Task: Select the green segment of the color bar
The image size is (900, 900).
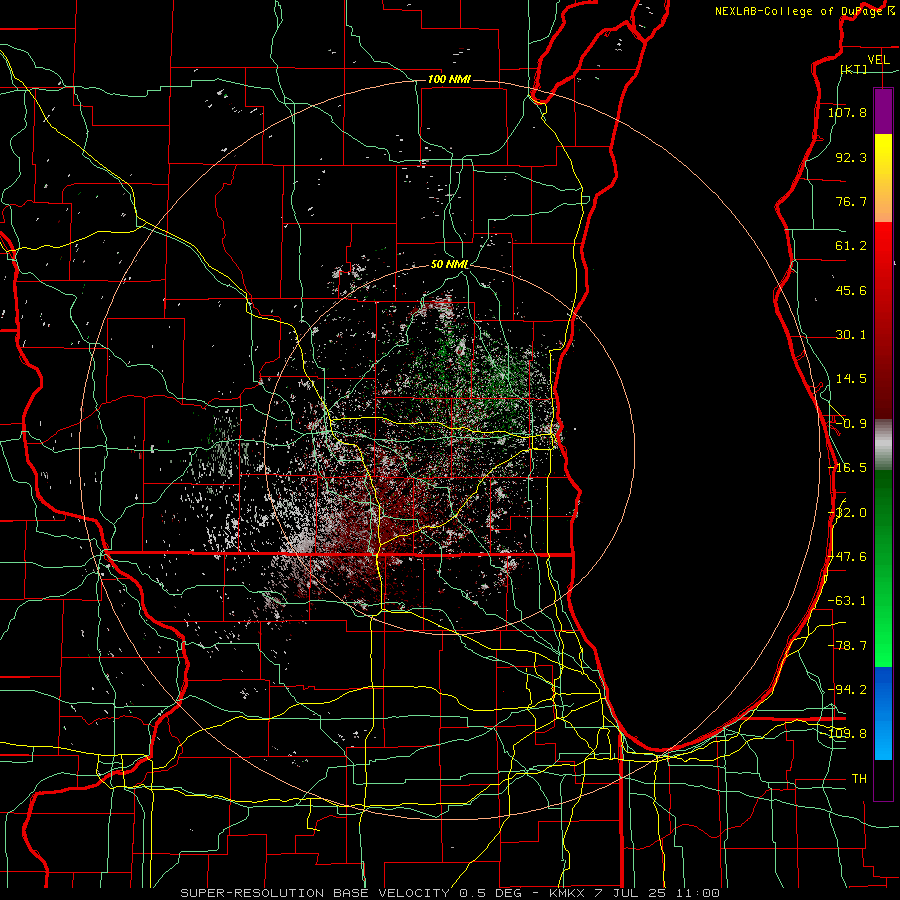Action: [x=883, y=568]
